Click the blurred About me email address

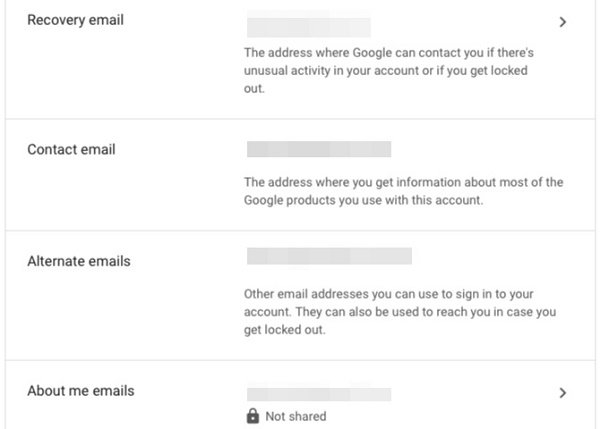point(318,393)
